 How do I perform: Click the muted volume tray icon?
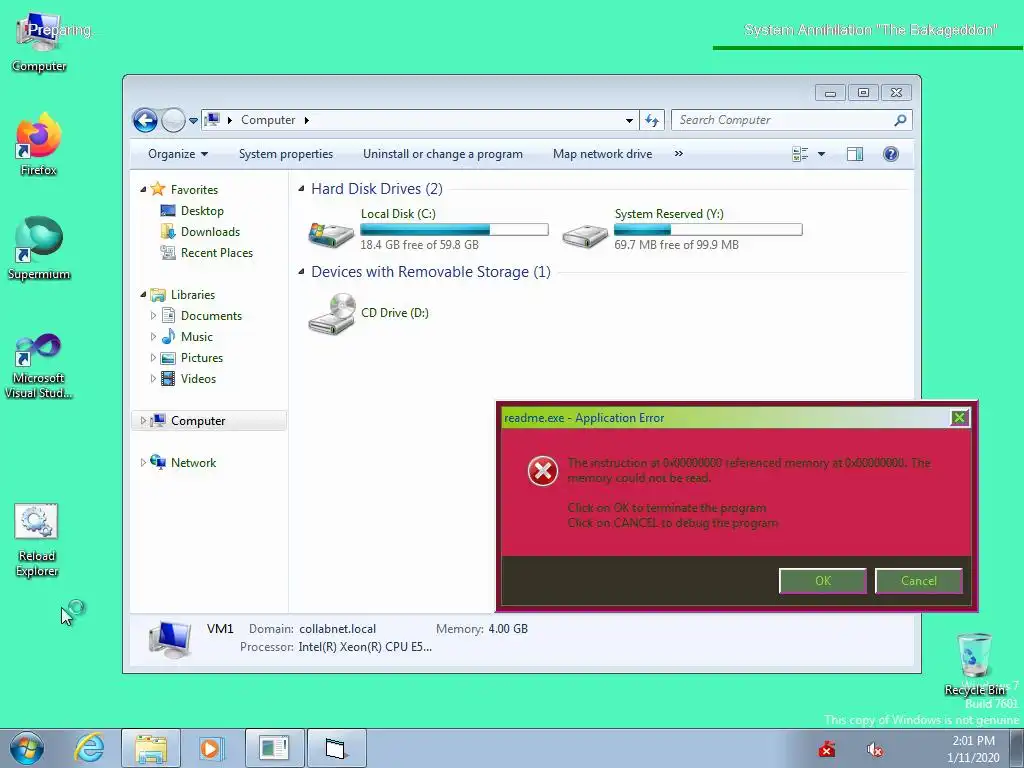tap(874, 750)
